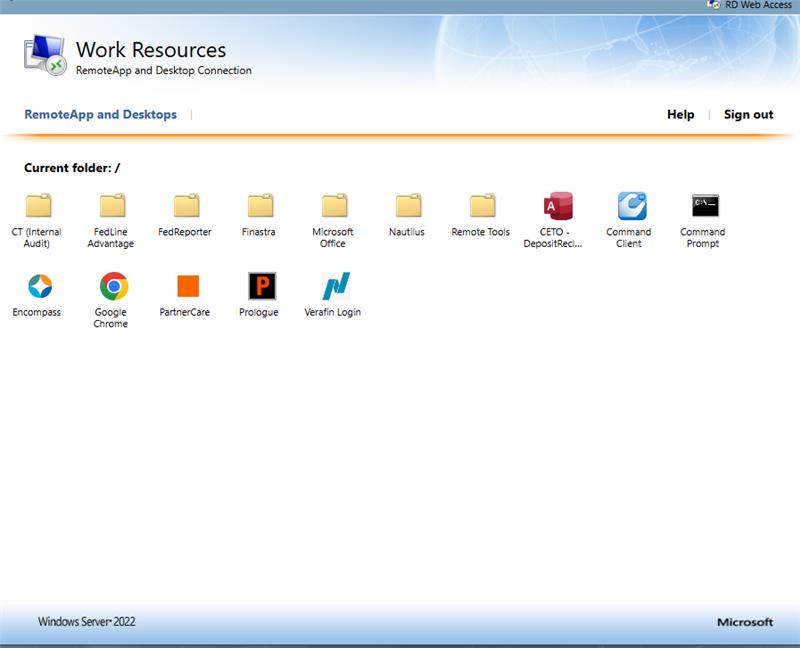Select the RemoteApp and Desktops tab
Screen dimensions: 800x648
tap(101, 114)
